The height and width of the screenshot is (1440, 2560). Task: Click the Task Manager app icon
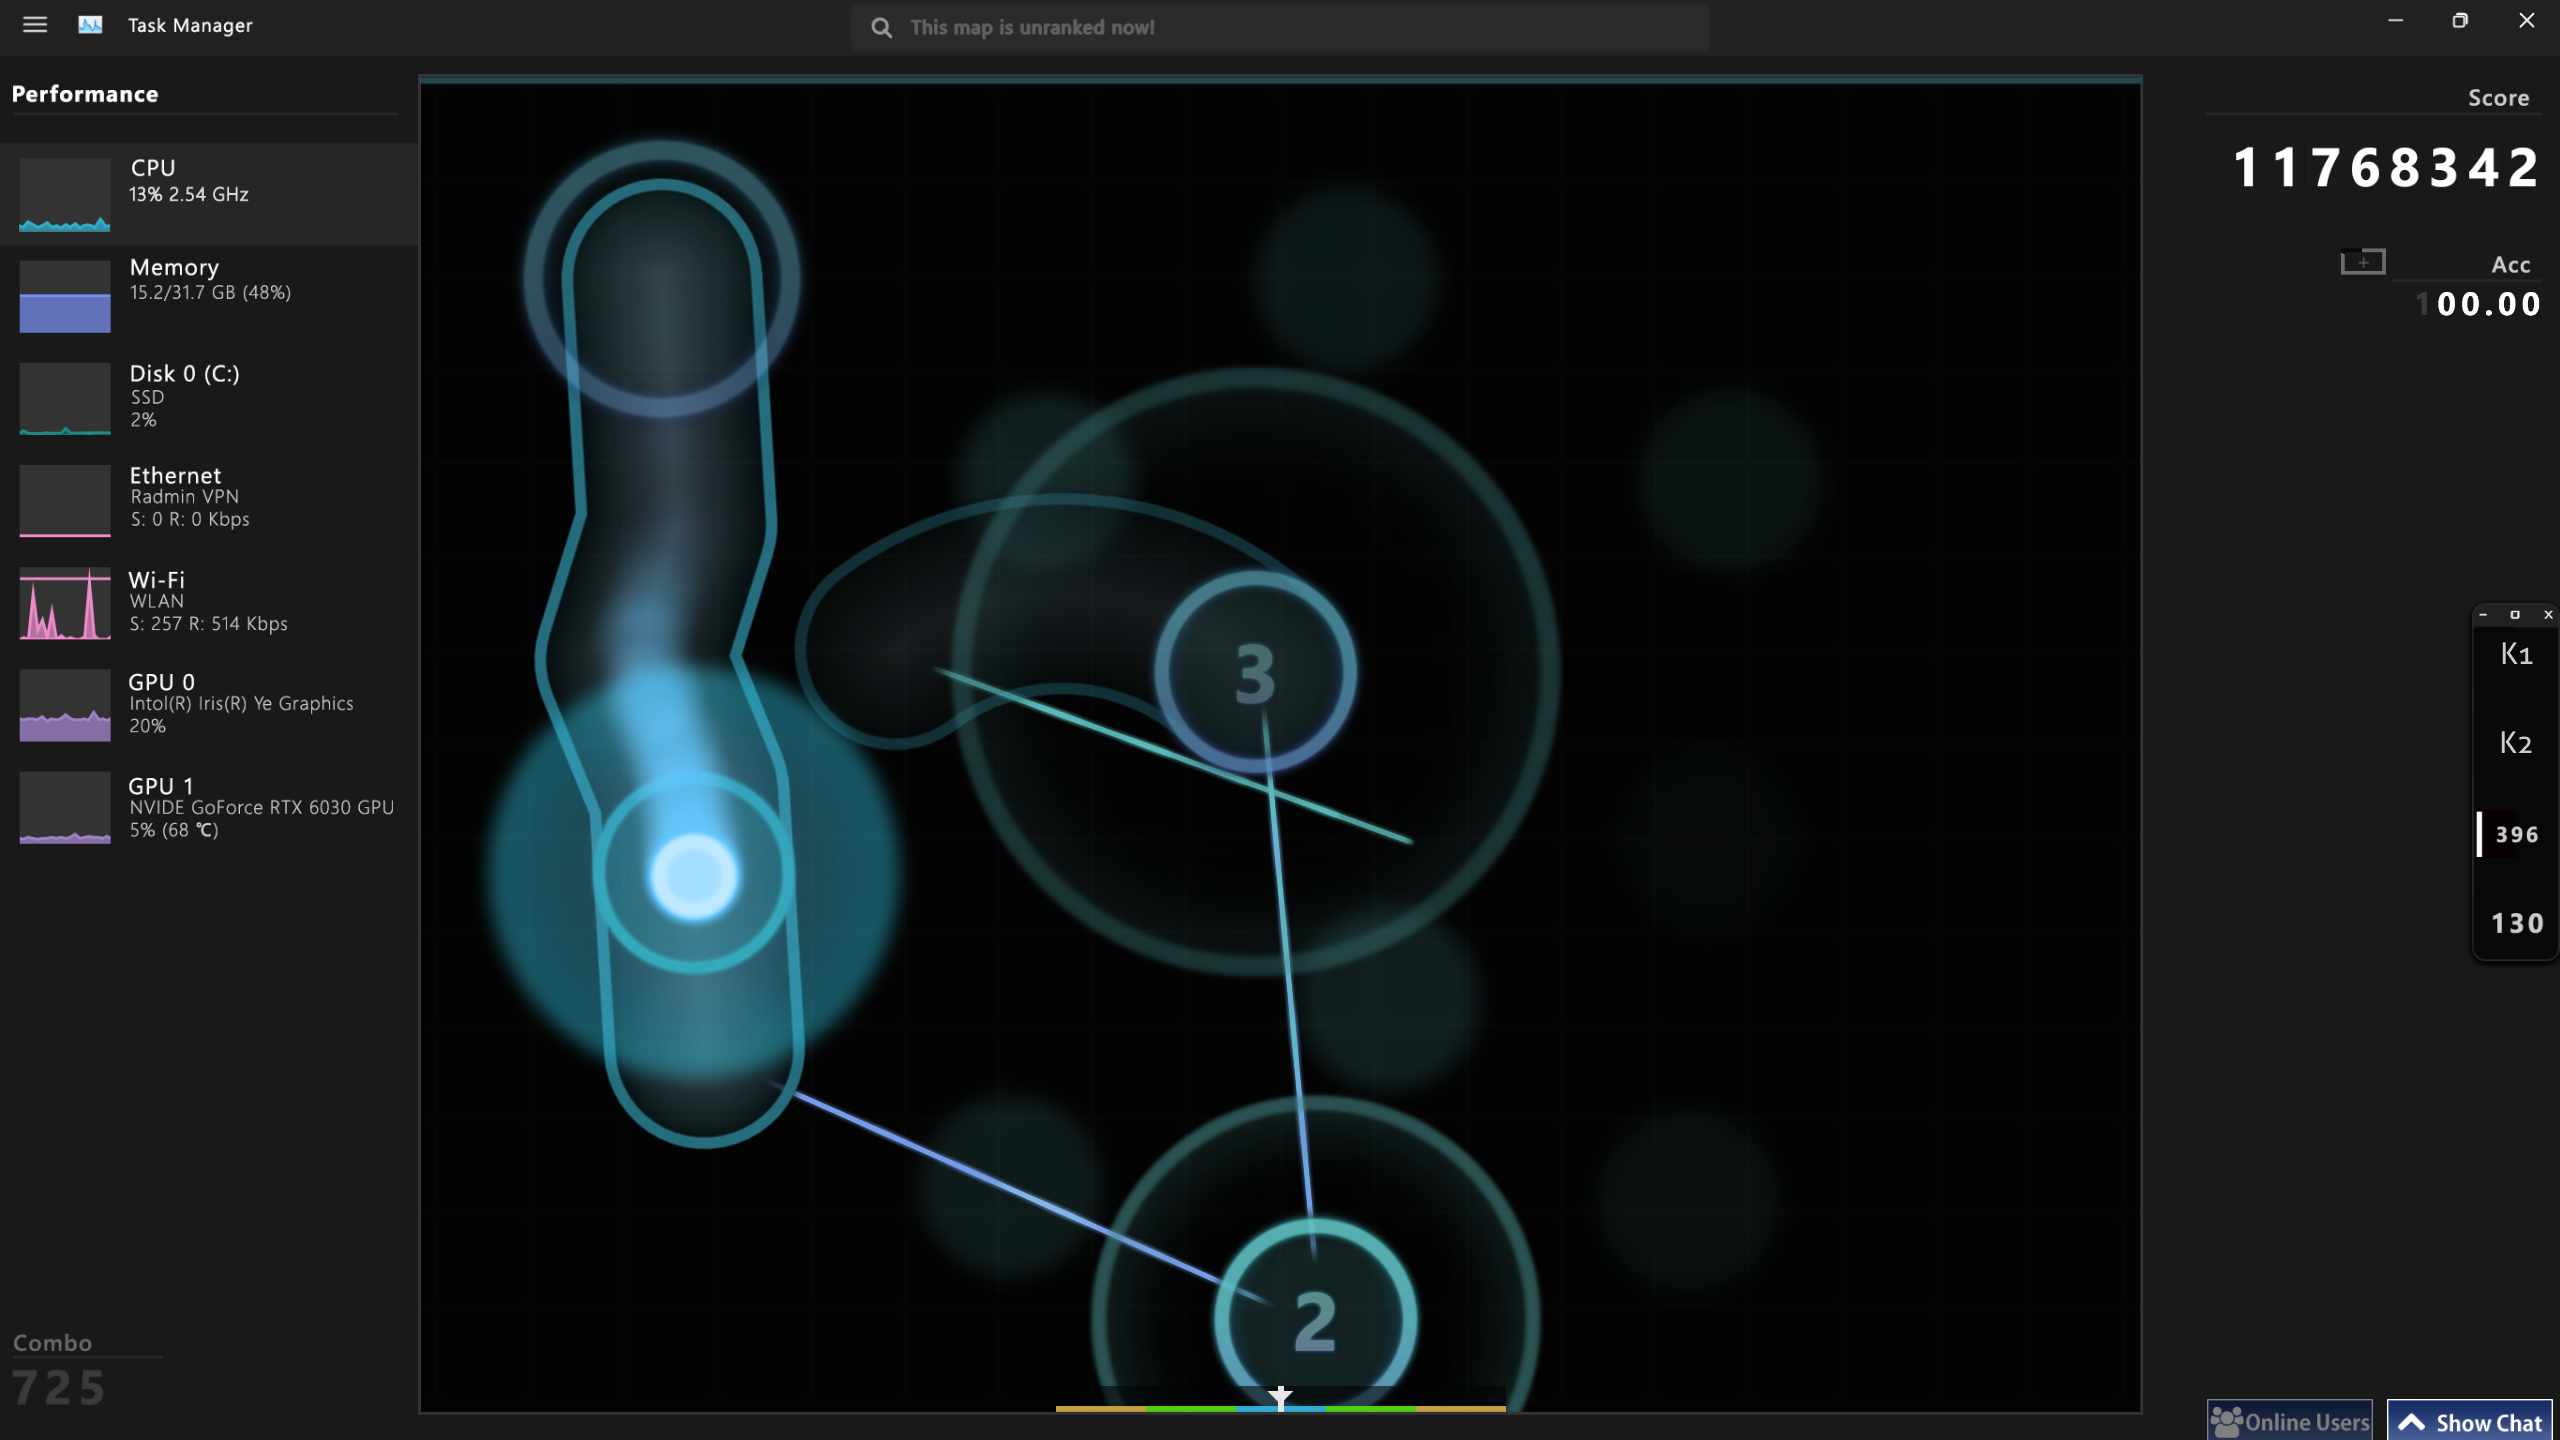pyautogui.click(x=90, y=25)
